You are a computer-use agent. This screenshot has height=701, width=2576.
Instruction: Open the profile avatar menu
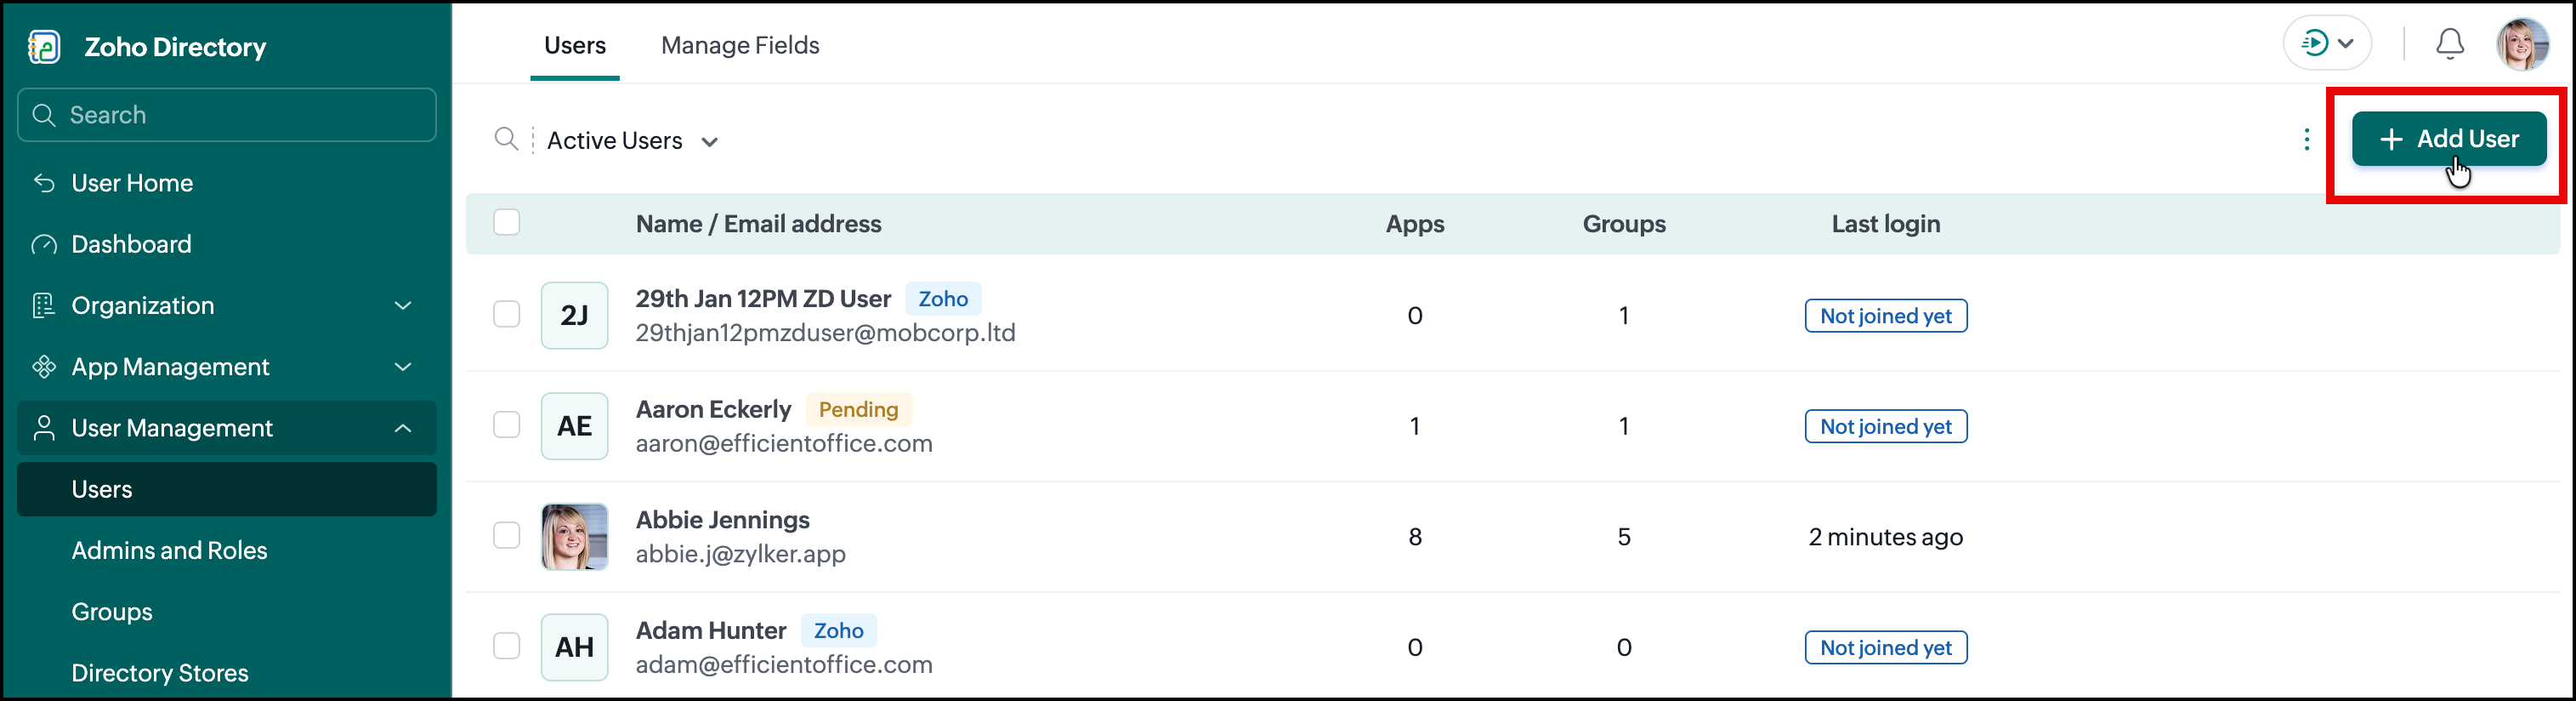tap(2522, 44)
